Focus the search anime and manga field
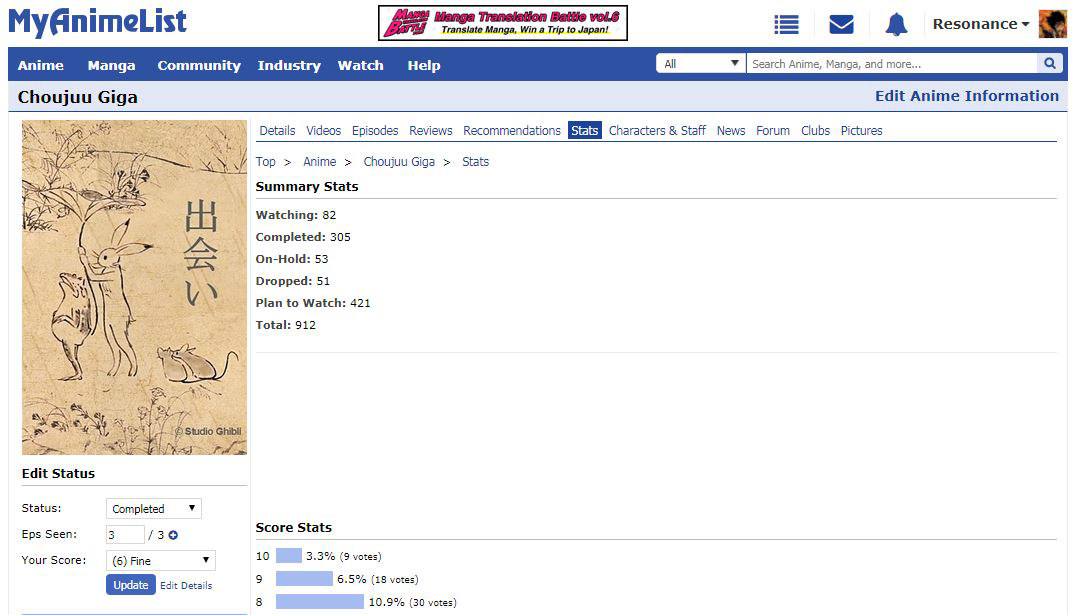 coord(892,64)
